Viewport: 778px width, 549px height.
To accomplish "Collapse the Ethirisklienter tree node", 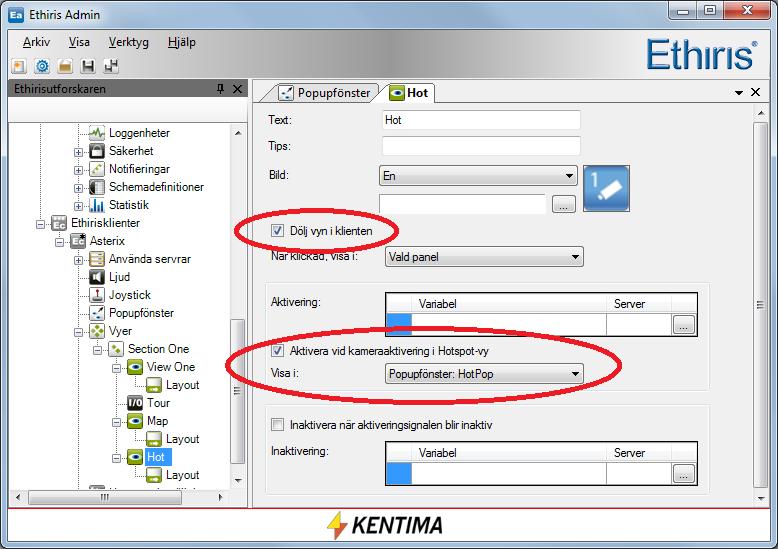I will [41, 224].
